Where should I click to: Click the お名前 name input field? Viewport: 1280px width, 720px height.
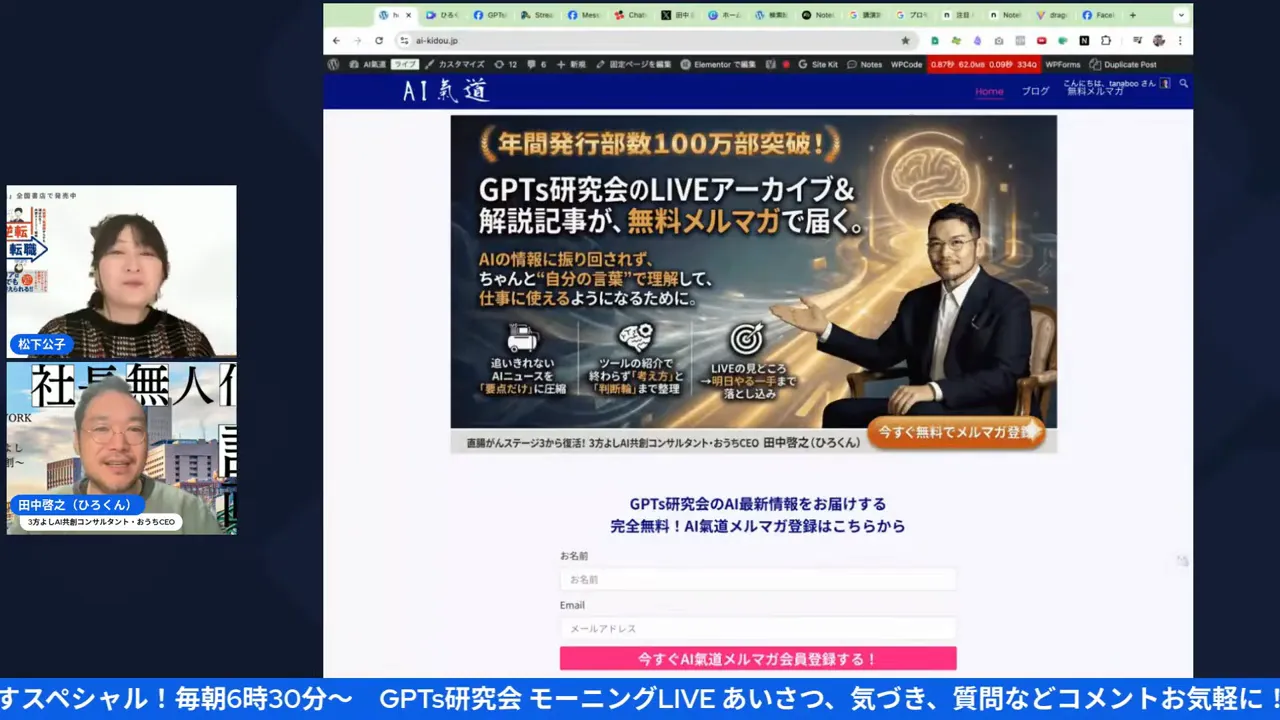click(757, 579)
